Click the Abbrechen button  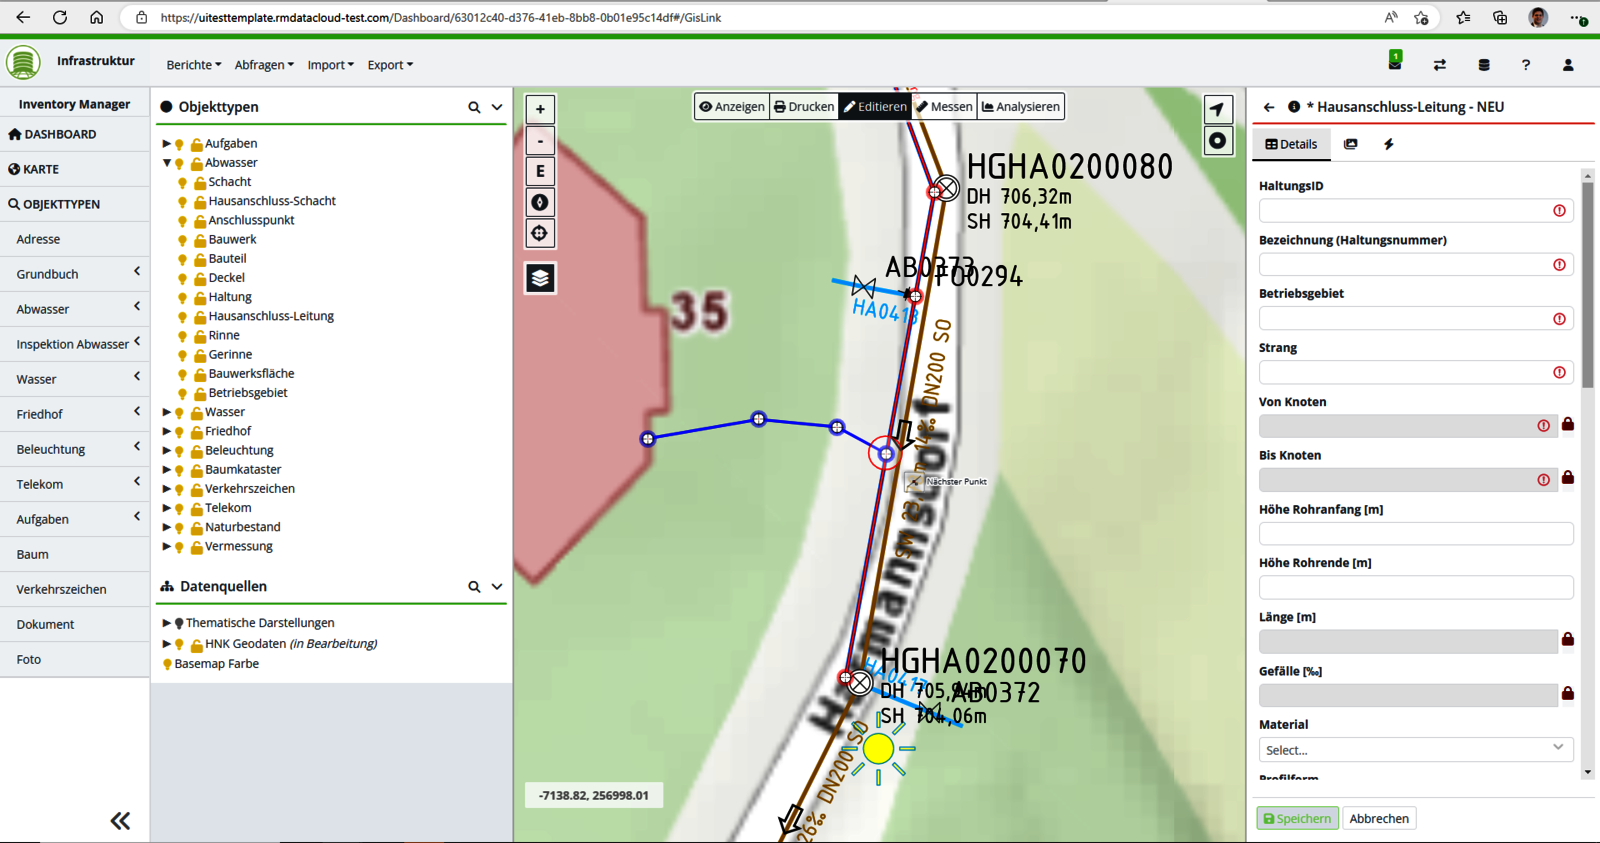point(1378,818)
